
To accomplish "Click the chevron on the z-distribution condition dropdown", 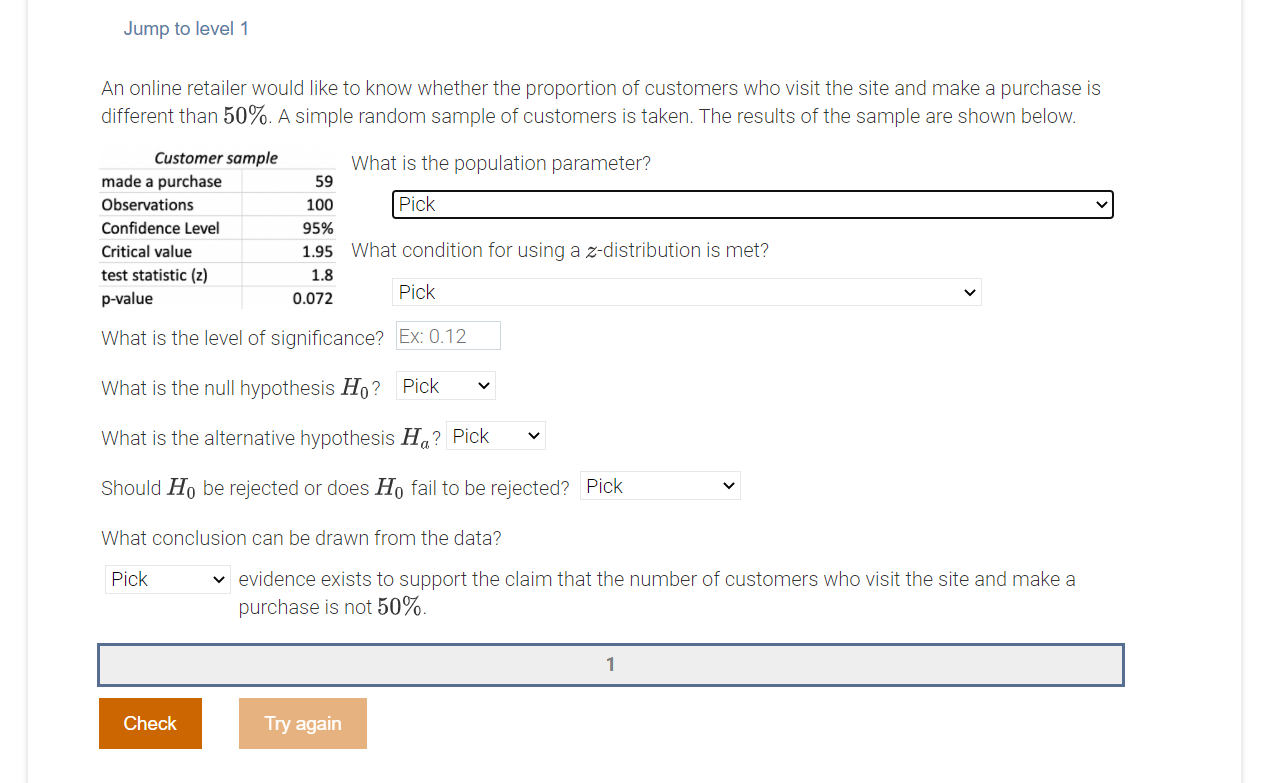I will tap(968, 292).
